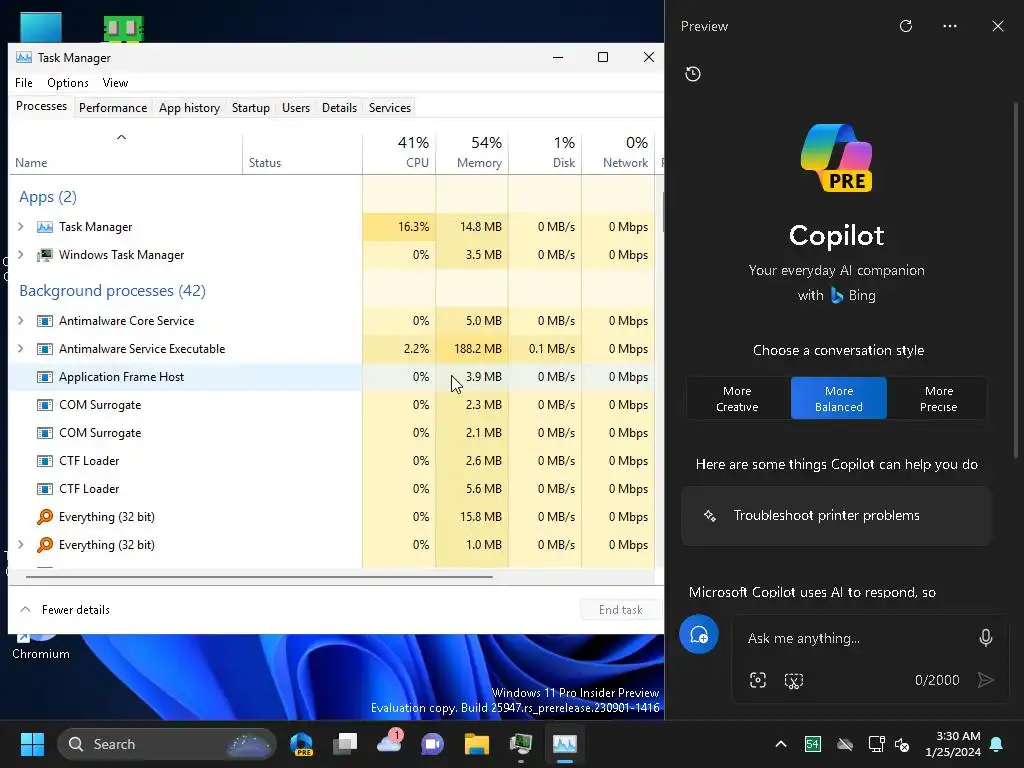
Task: Expand Antimalware Service Executable row
Action: 21,349
